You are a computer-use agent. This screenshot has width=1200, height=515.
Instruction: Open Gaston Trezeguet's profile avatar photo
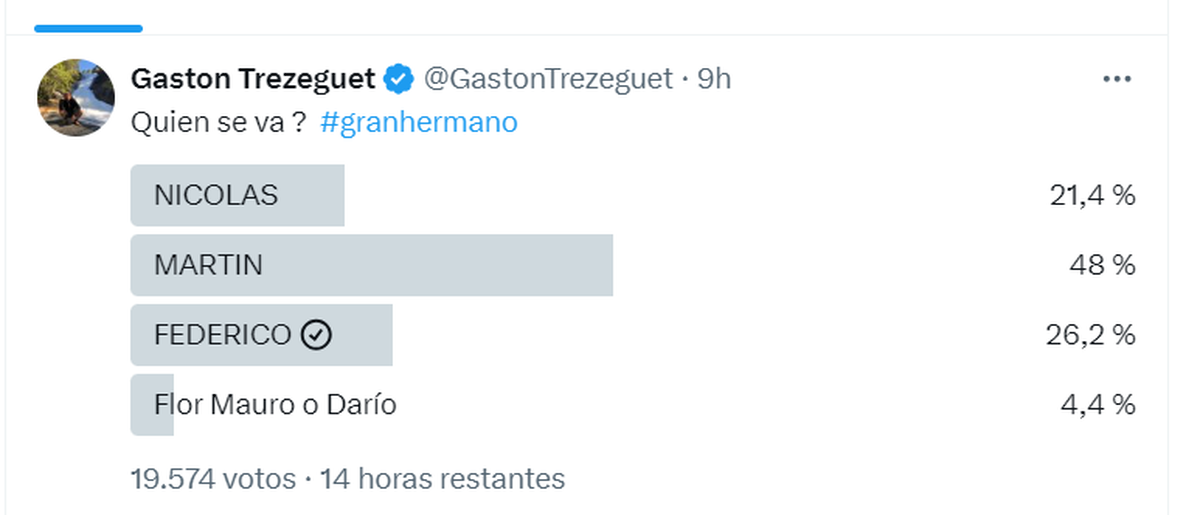(x=76, y=97)
